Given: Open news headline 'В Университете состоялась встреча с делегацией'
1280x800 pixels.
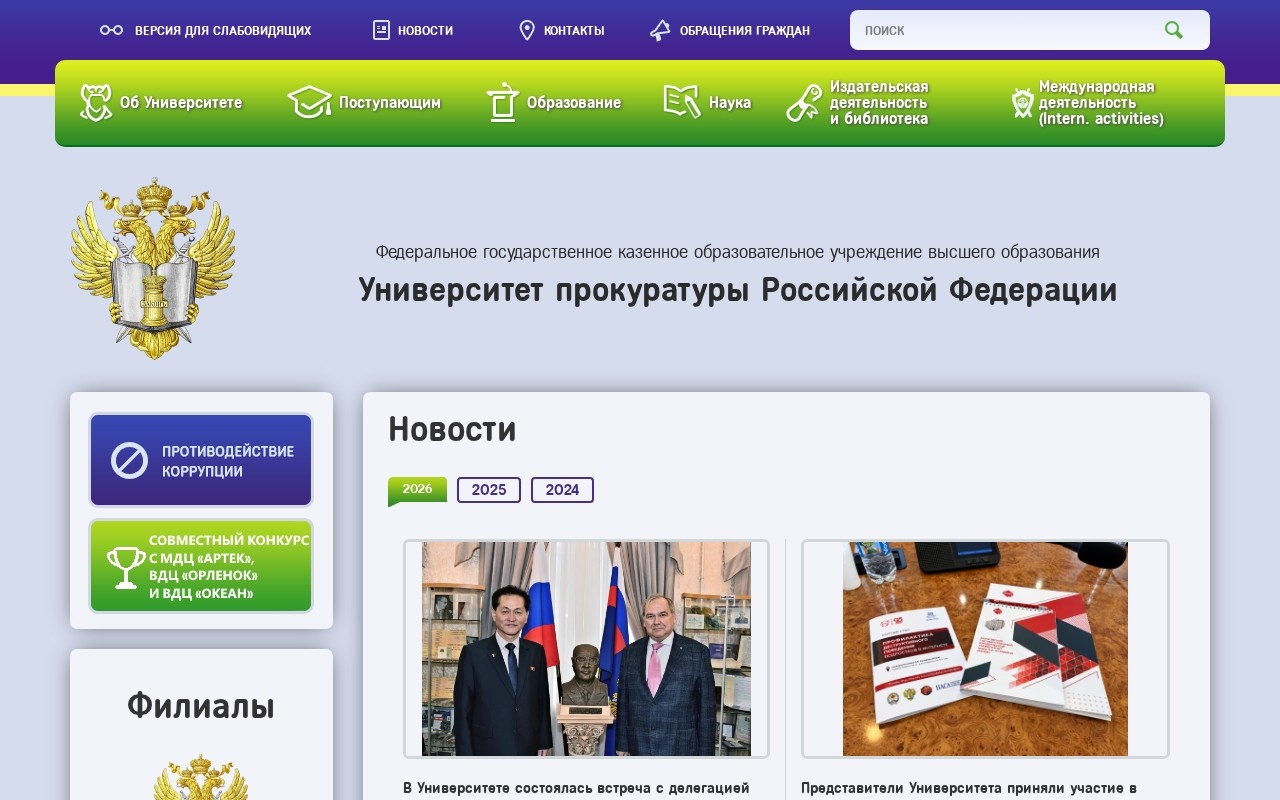Looking at the screenshot, I should point(576,788).
